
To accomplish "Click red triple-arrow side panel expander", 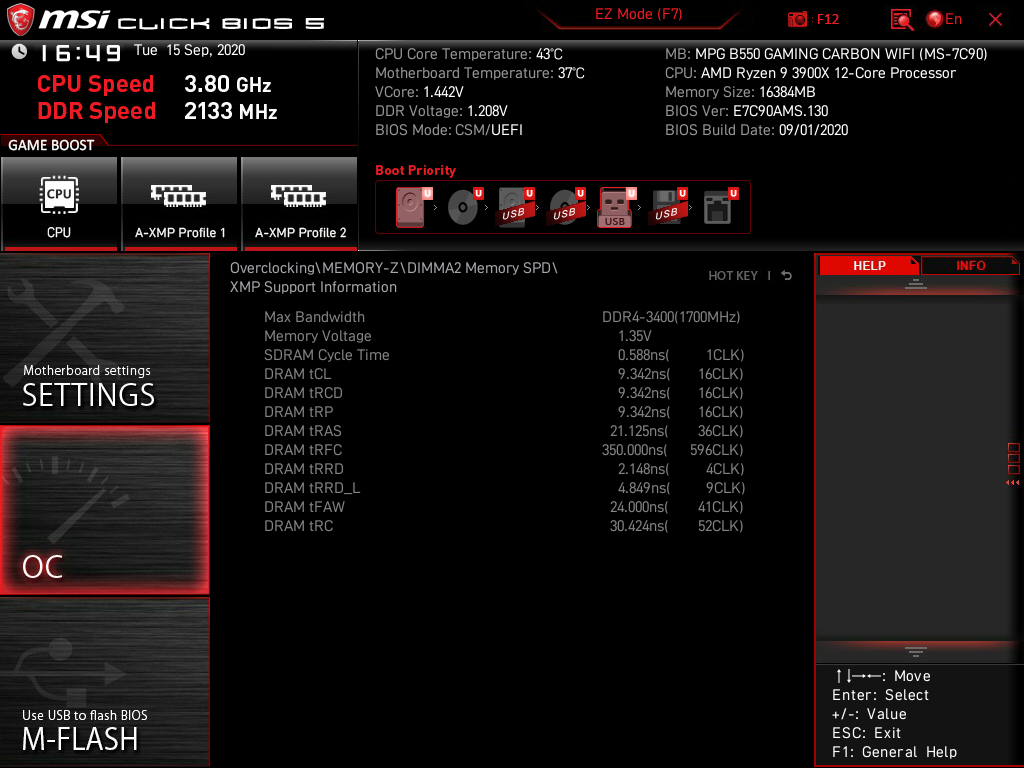I will 1012,483.
